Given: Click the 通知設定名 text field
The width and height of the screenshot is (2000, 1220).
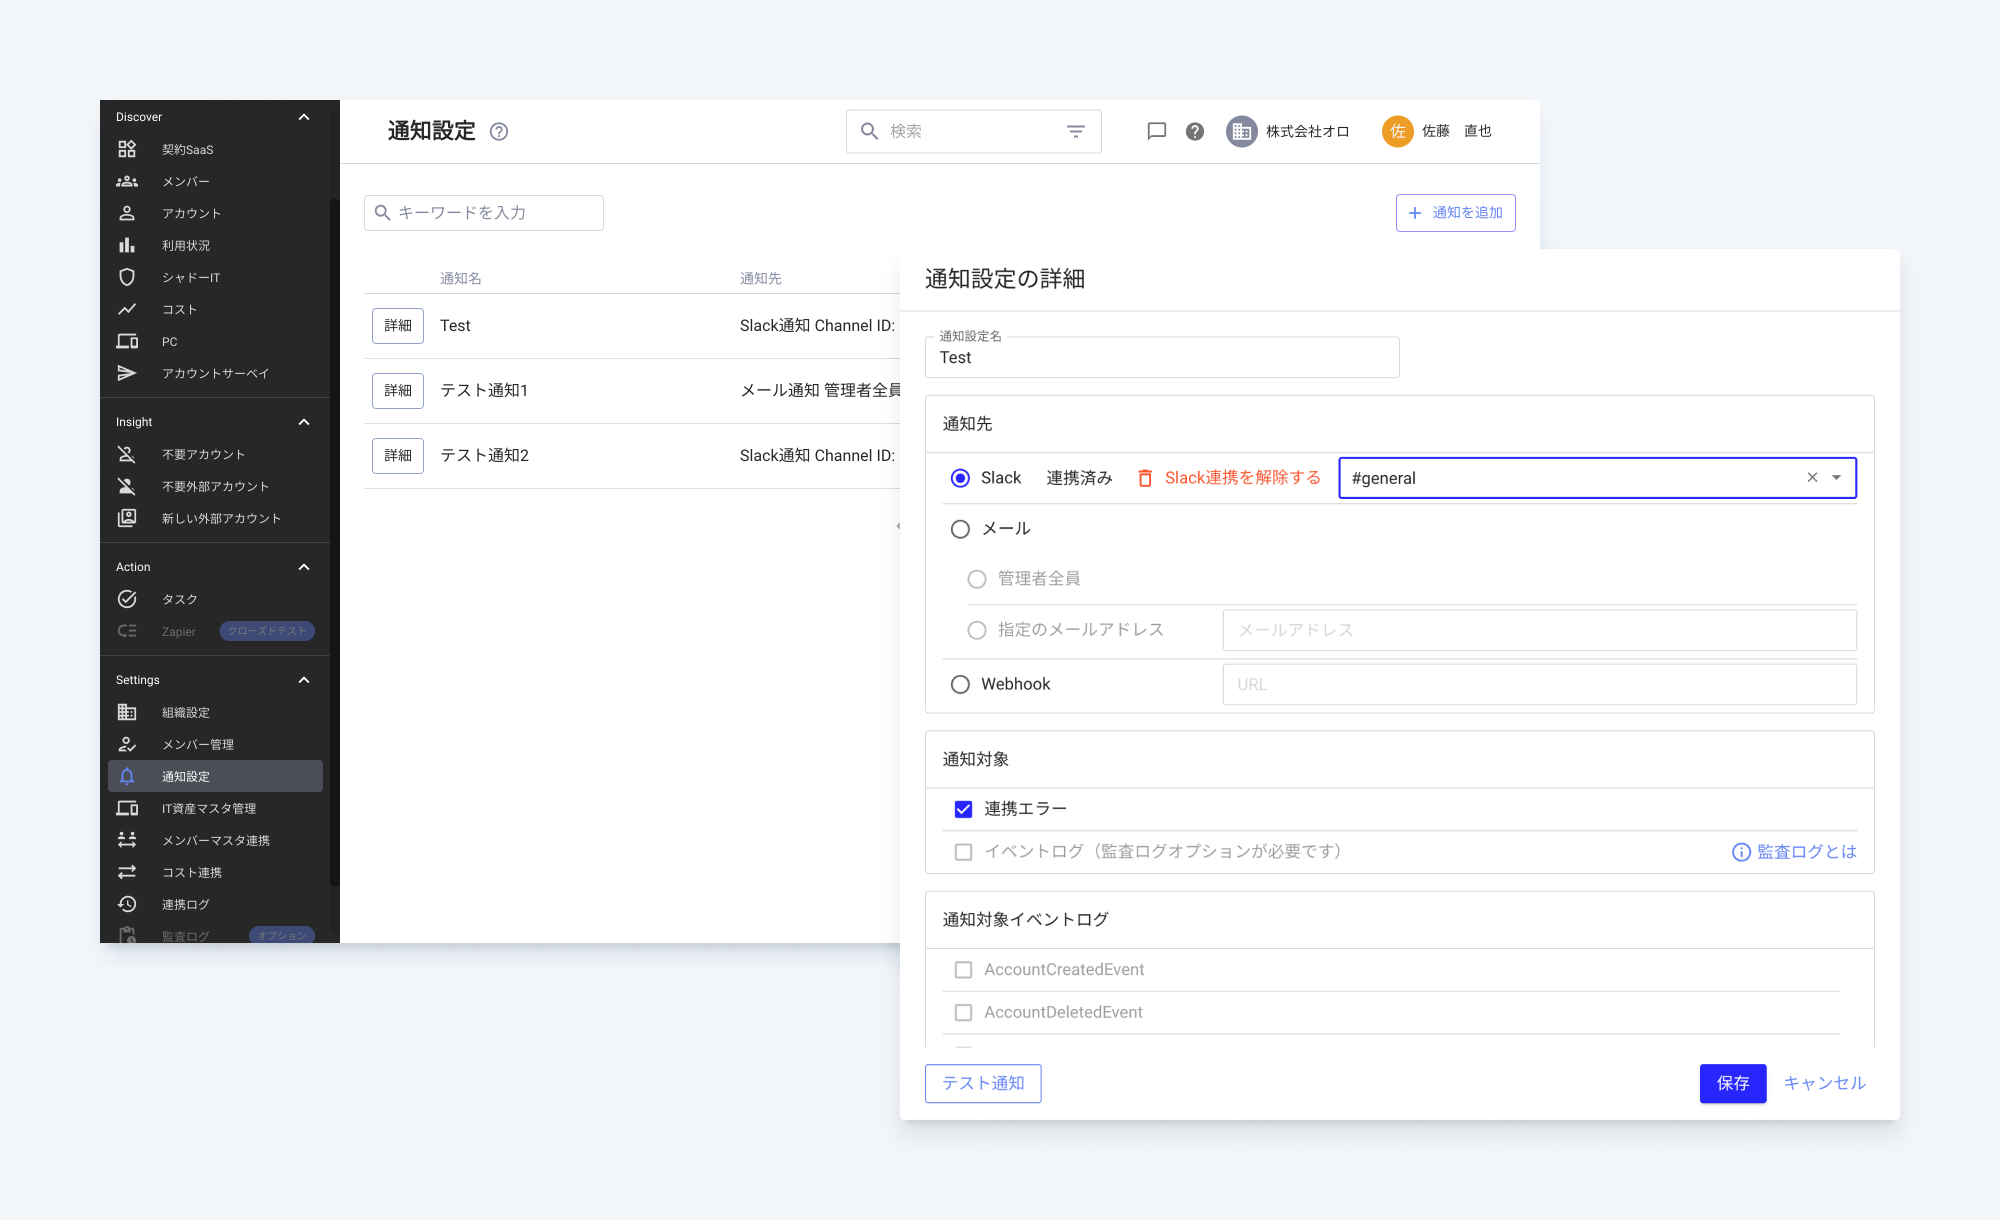Looking at the screenshot, I should pos(1161,358).
